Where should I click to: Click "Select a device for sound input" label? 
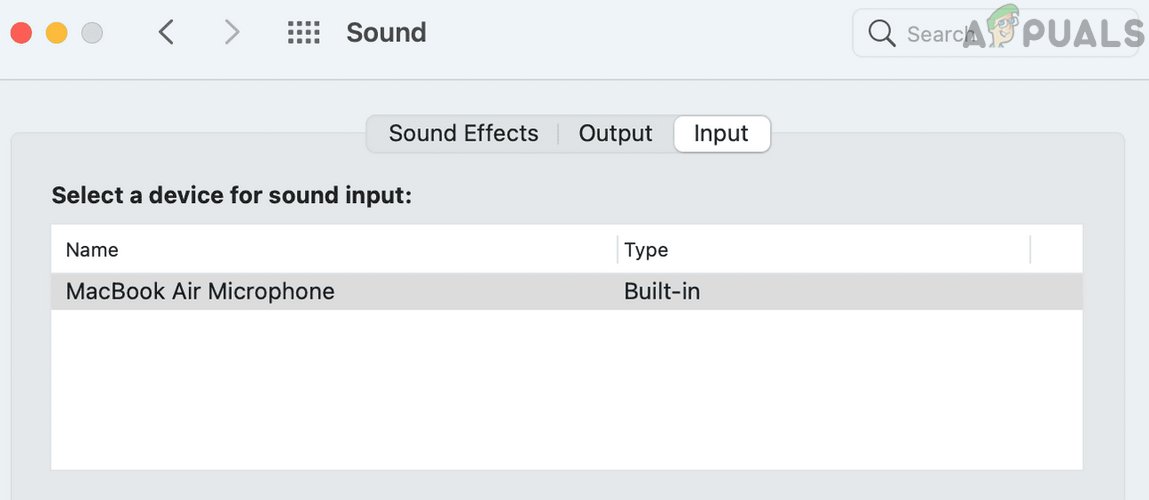(232, 195)
